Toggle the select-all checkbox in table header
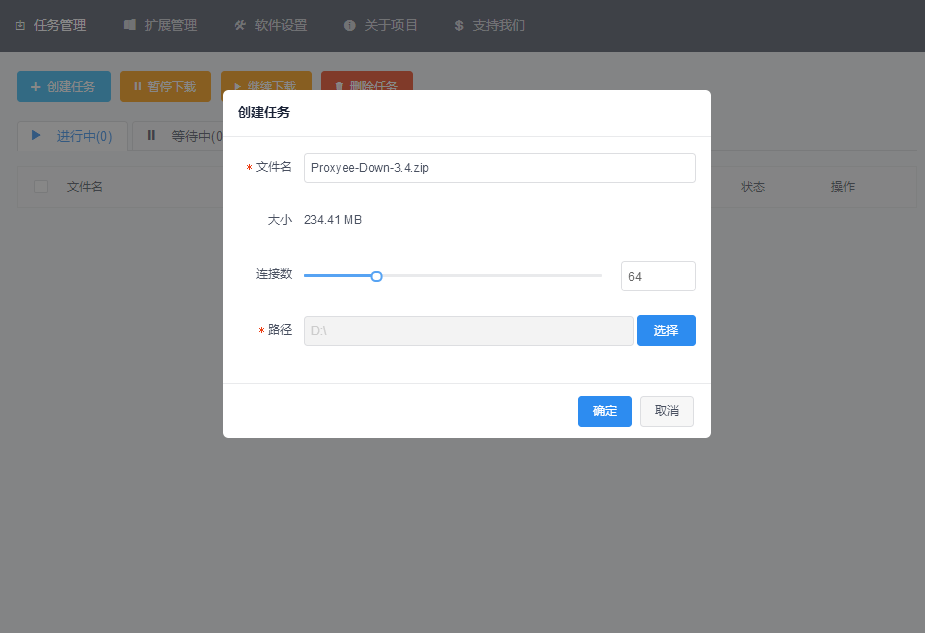Viewport: 925px width, 633px height. pyautogui.click(x=41, y=187)
